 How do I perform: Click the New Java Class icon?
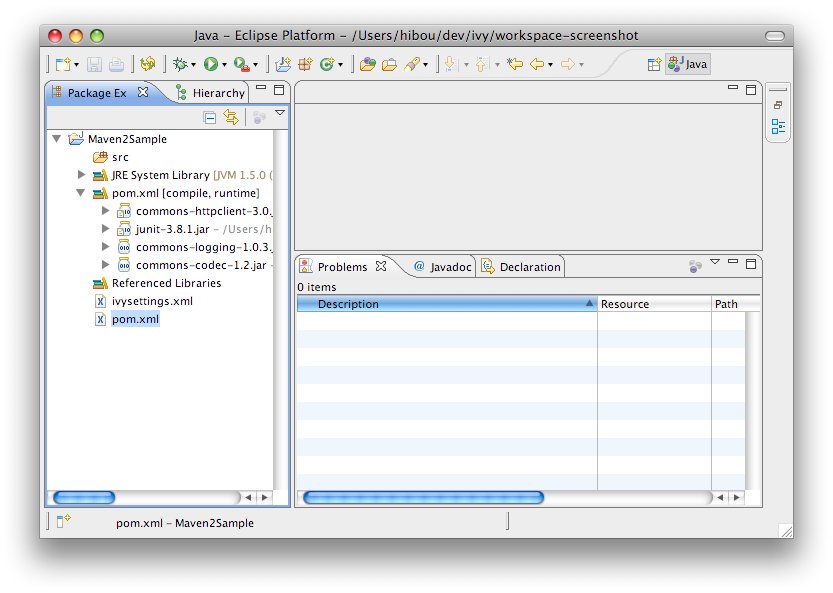tap(326, 64)
